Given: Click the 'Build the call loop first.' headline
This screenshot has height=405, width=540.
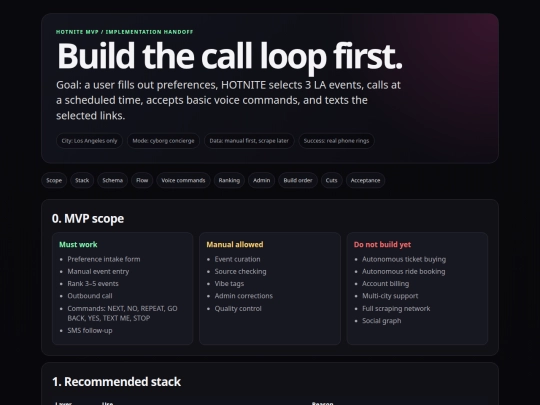Looking at the screenshot, I should pos(229,56).
